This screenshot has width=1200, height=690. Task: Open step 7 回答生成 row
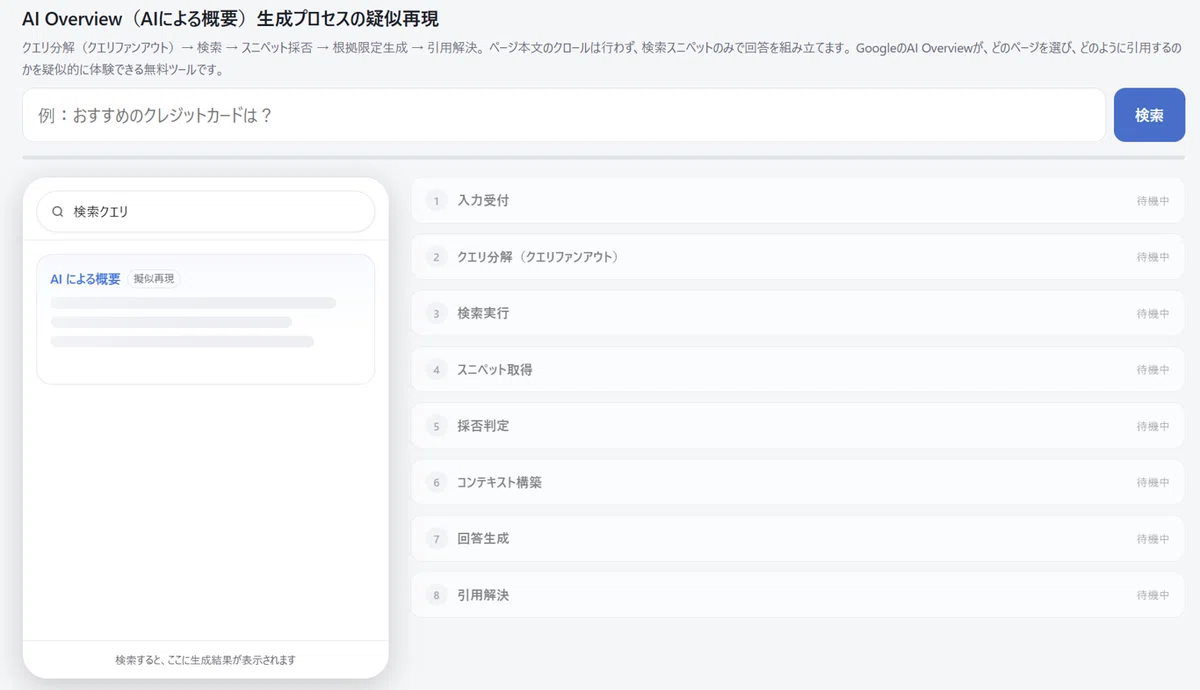(x=798, y=539)
